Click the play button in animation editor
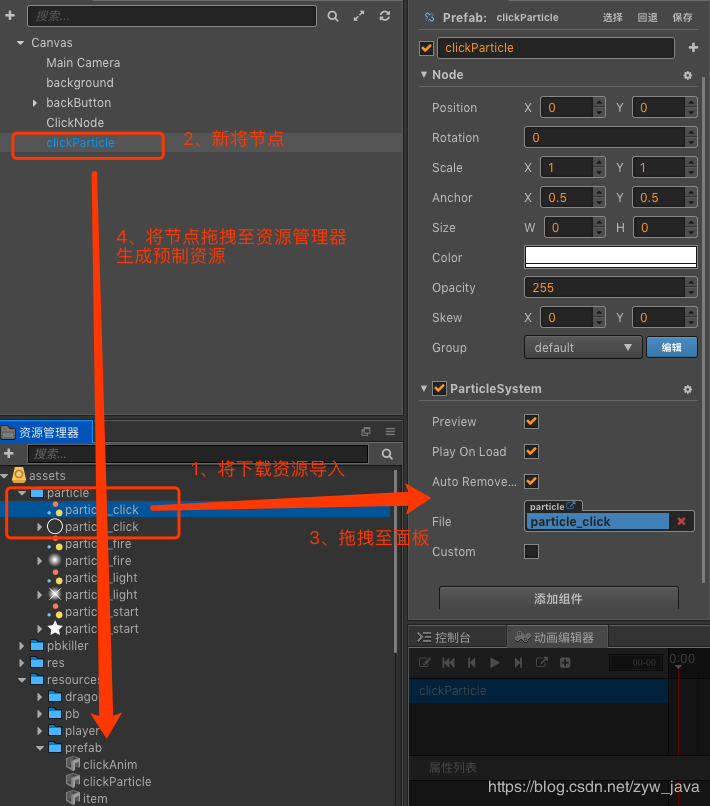The image size is (710, 806). tap(495, 663)
